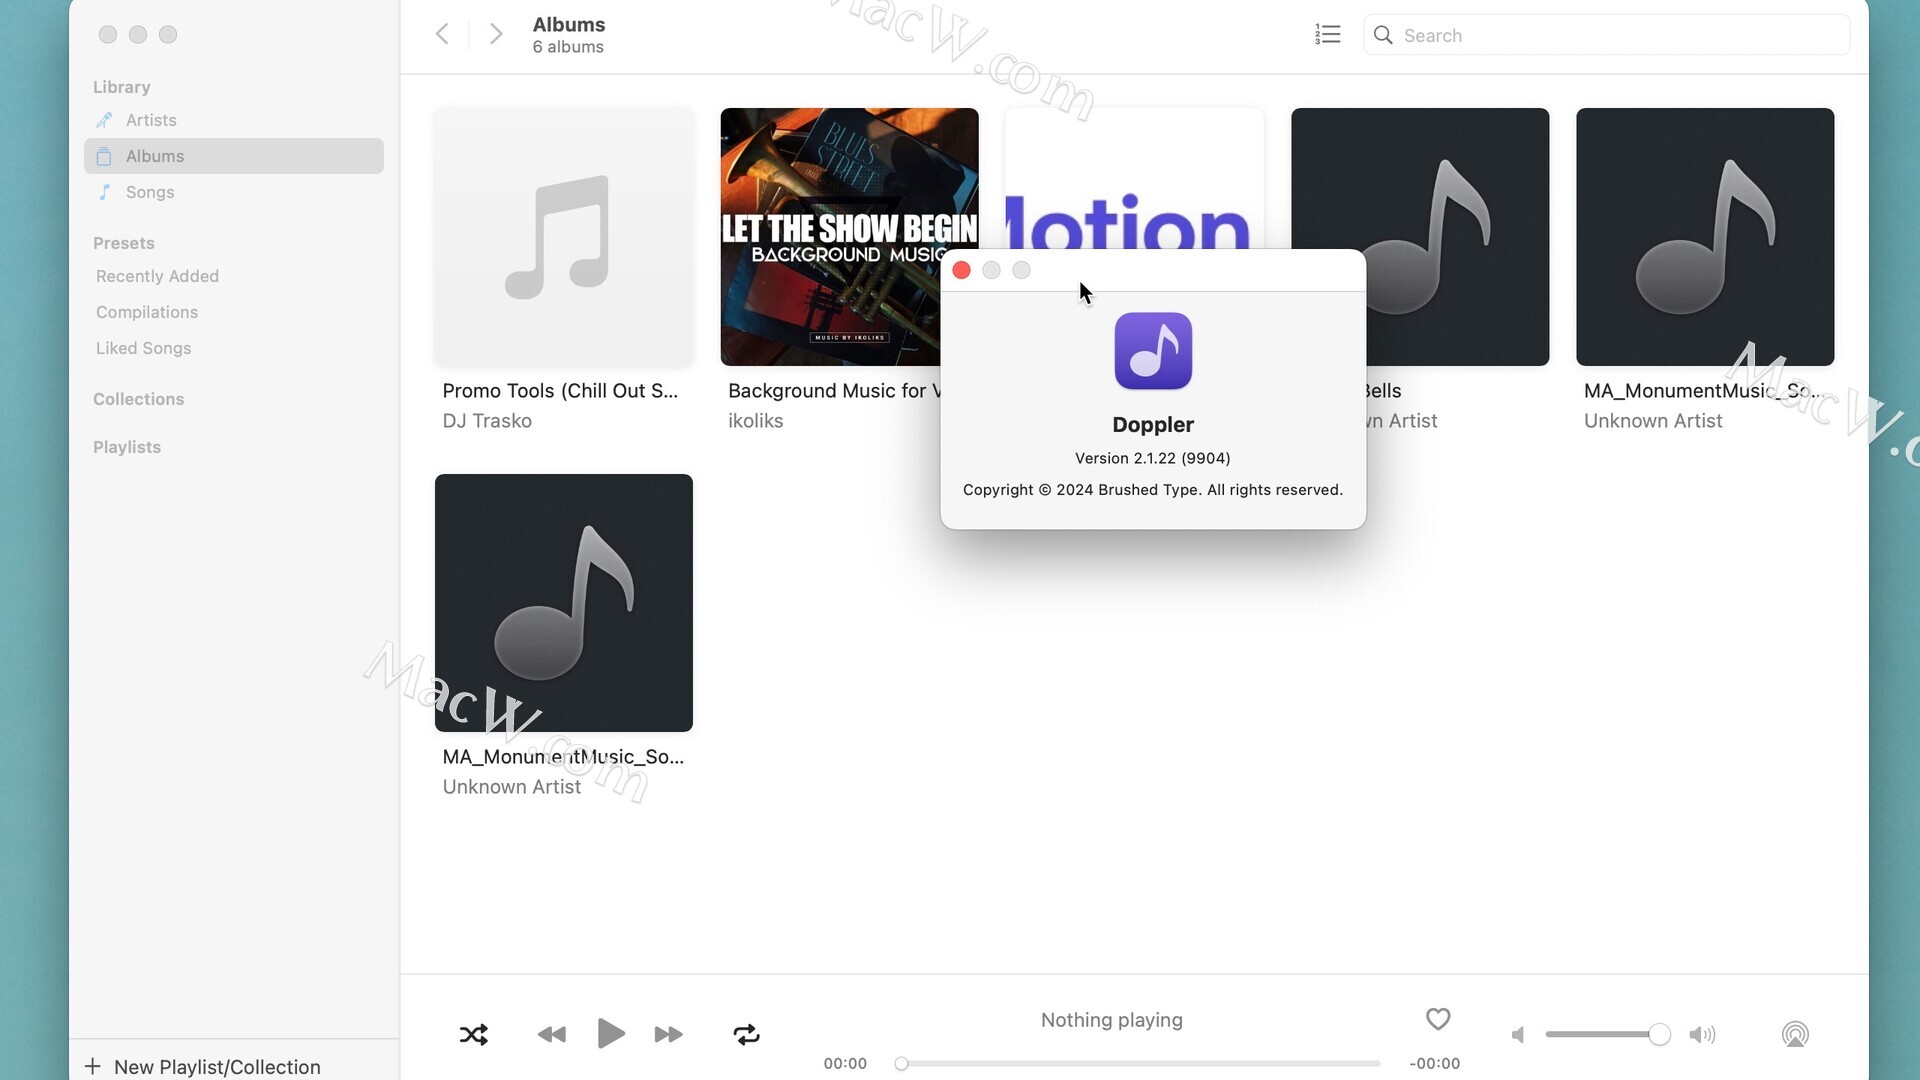This screenshot has height=1080, width=1920.
Task: Open the Liked Songs preset
Action: click(x=143, y=348)
